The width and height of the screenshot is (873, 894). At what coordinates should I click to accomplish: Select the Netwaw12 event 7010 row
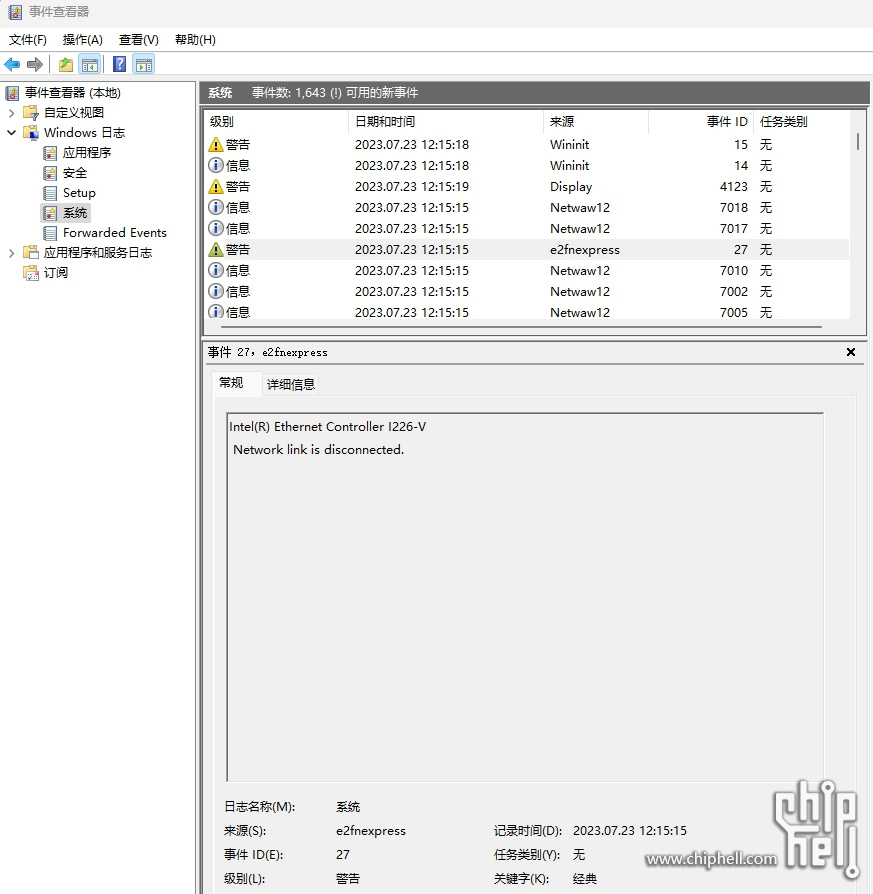(x=527, y=271)
